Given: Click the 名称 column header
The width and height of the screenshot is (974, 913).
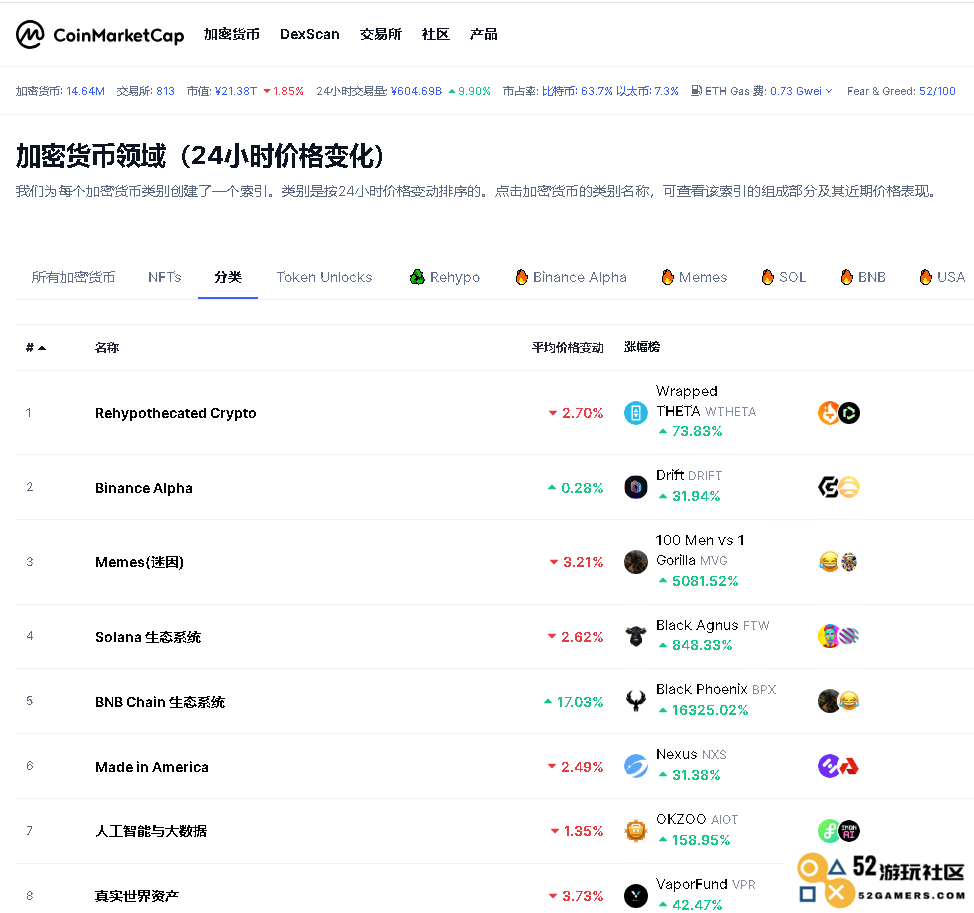Looking at the screenshot, I should pyautogui.click(x=107, y=348).
